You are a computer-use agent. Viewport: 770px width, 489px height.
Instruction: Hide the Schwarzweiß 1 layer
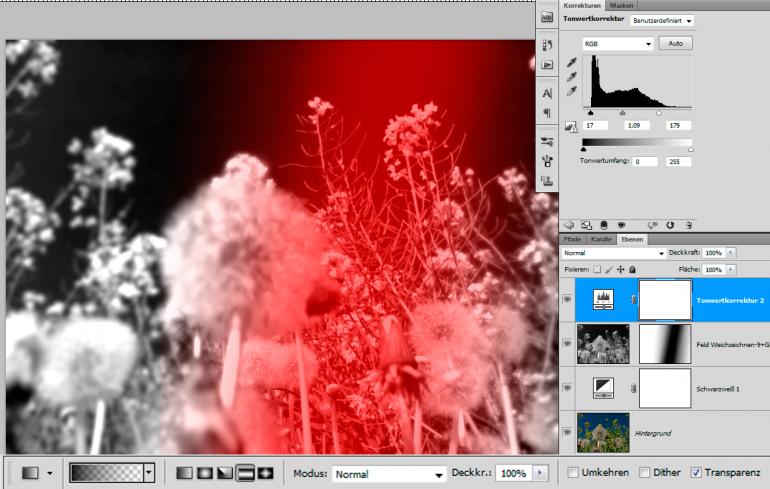click(x=567, y=388)
